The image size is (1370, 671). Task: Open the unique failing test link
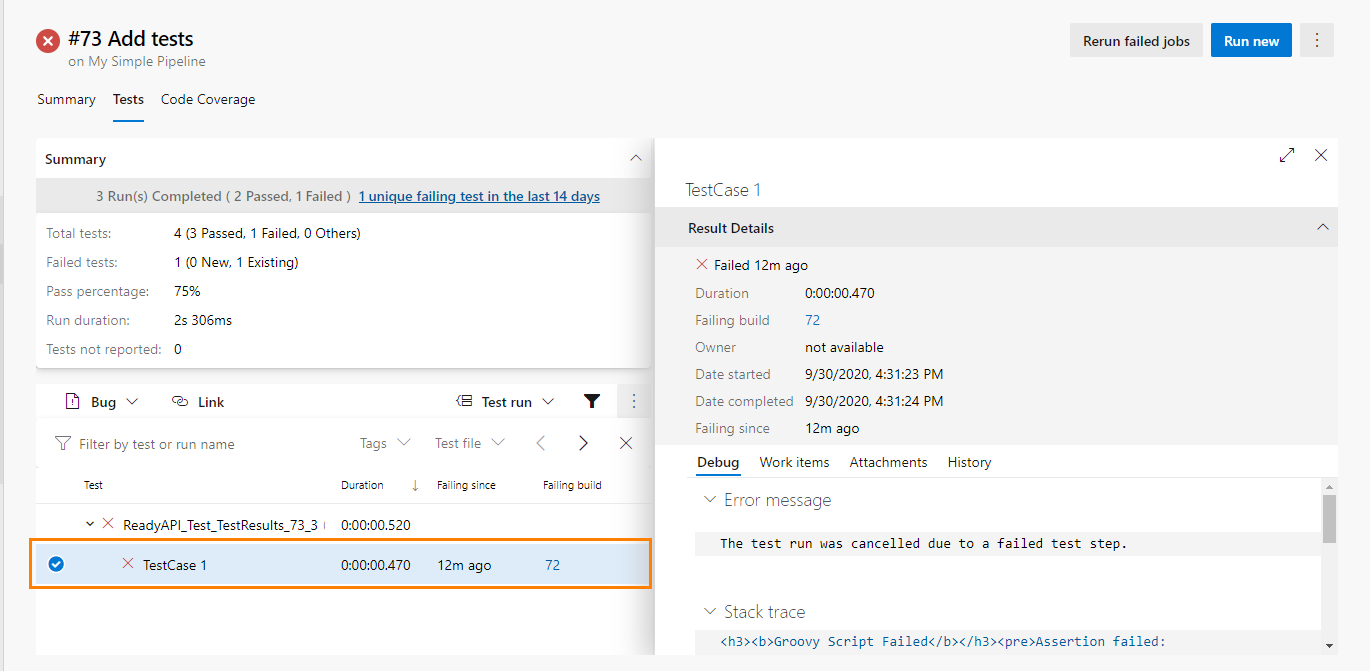click(x=479, y=196)
